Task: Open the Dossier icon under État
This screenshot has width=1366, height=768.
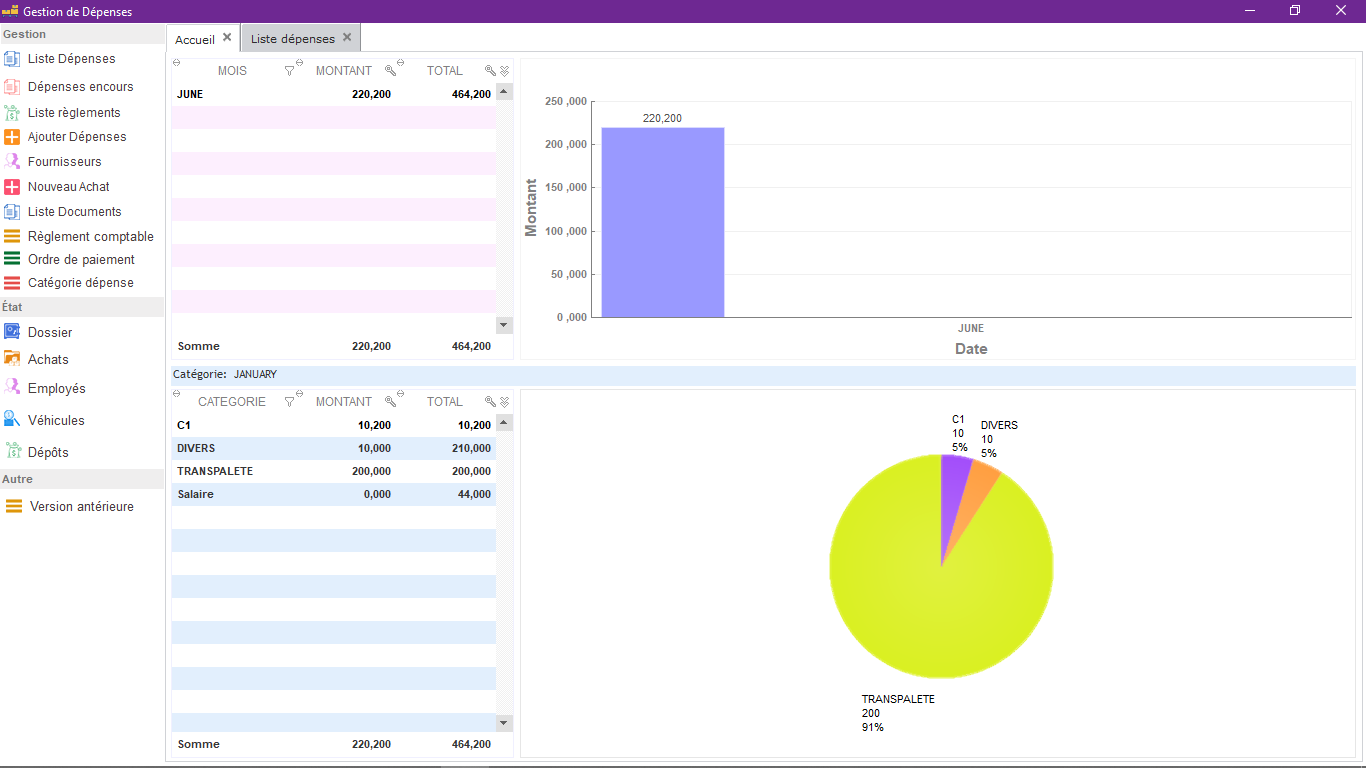Action: click(12, 332)
